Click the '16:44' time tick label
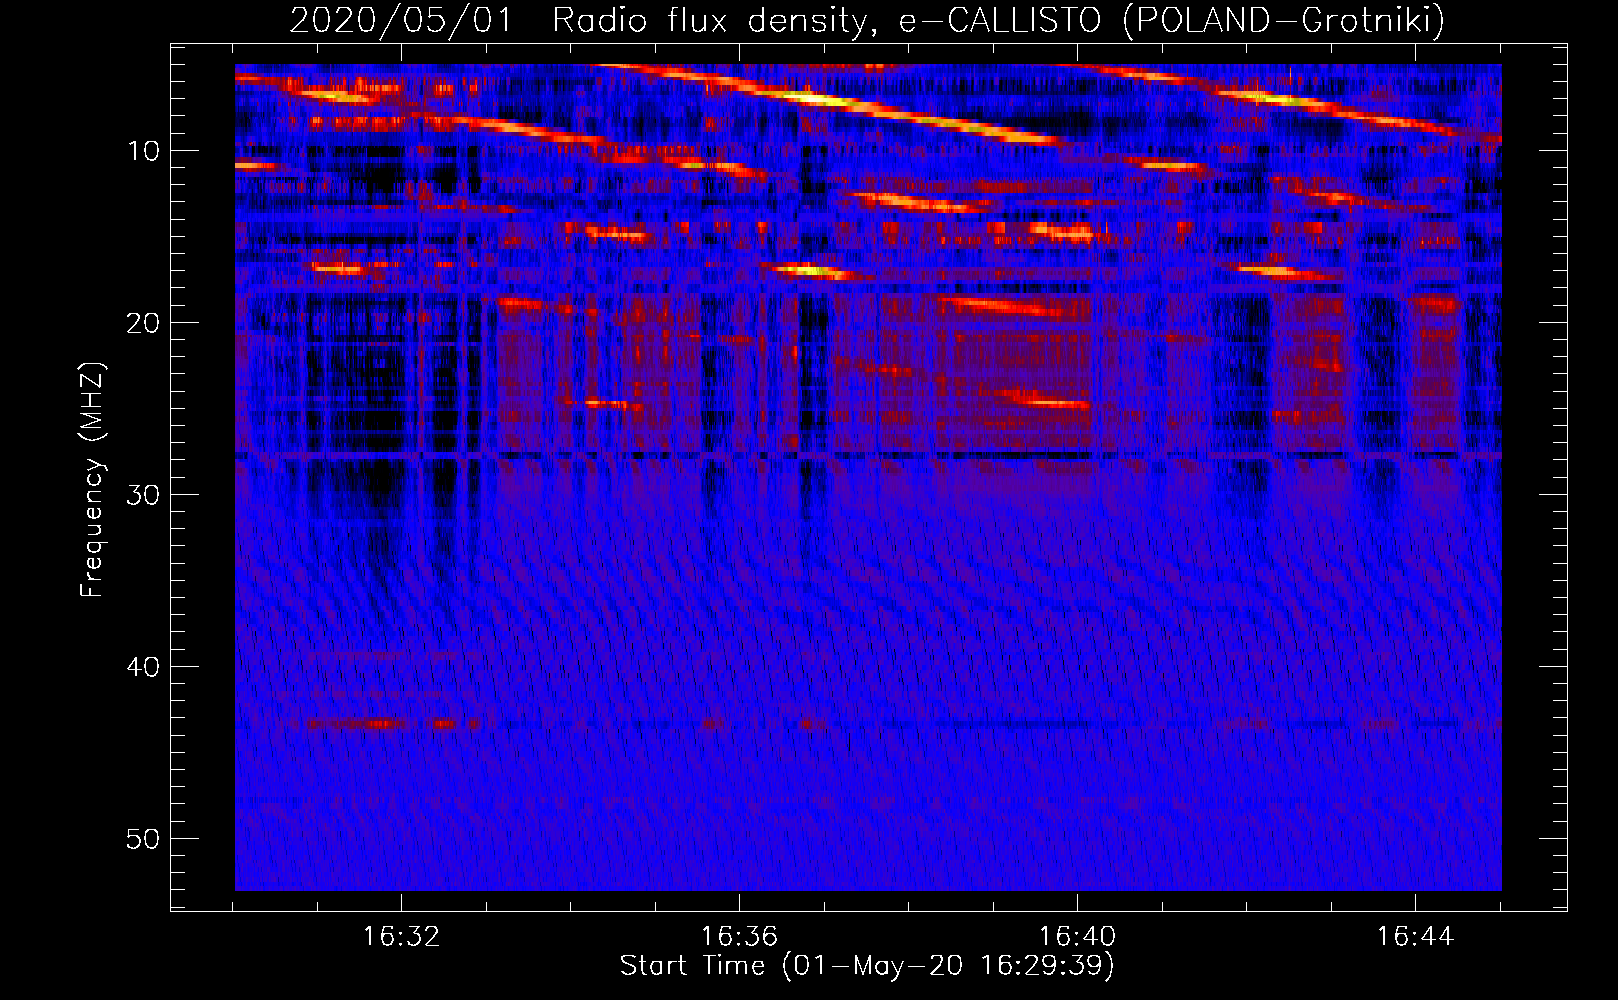 click(x=1415, y=937)
